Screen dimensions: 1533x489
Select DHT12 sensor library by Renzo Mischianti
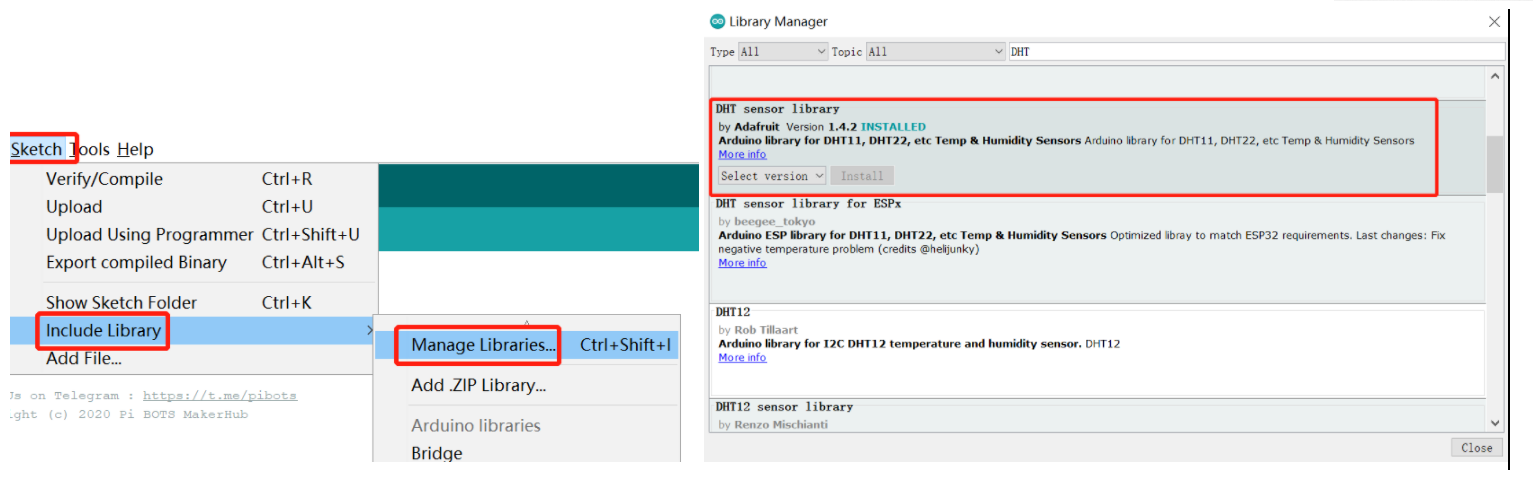click(x=1097, y=415)
